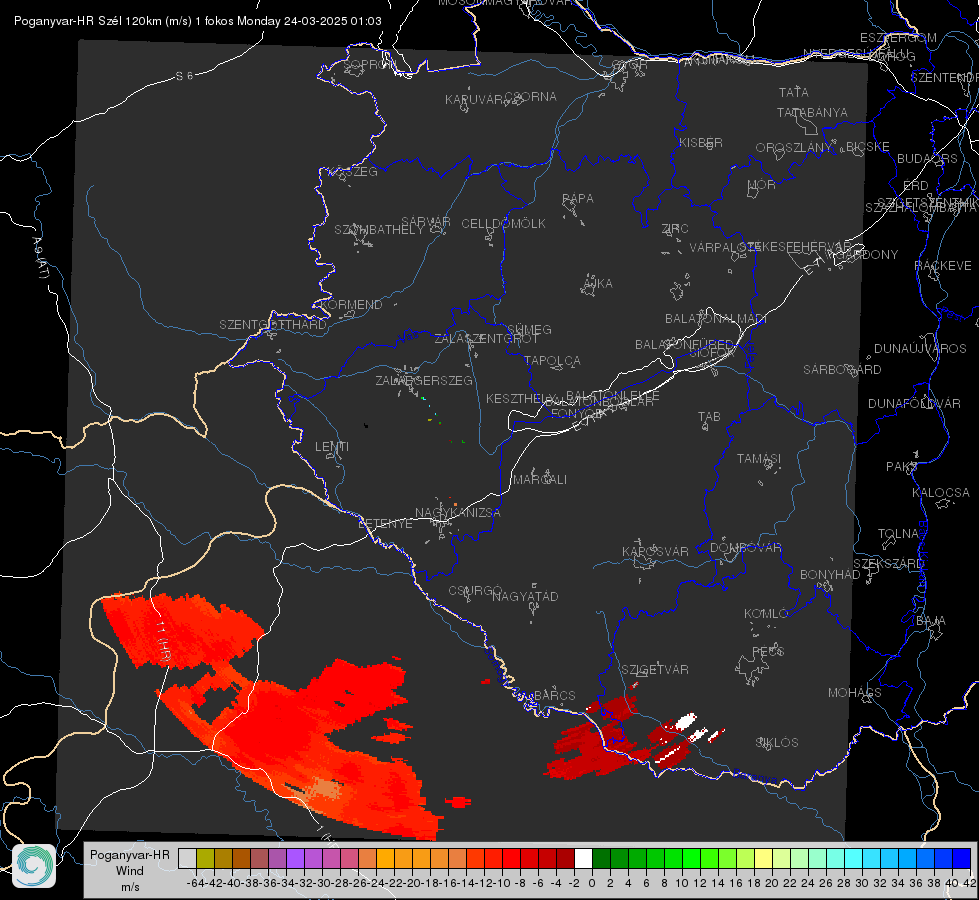Click the PAPA city label
The width and height of the screenshot is (979, 900).
click(578, 198)
